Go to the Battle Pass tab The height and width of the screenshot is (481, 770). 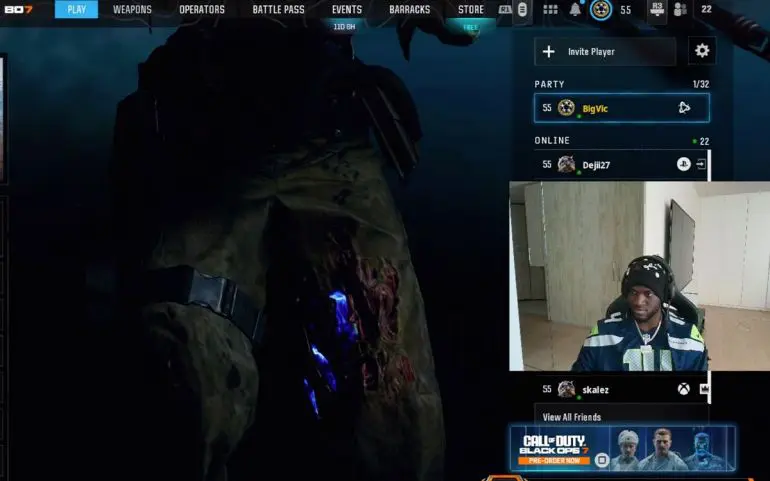[x=278, y=10]
